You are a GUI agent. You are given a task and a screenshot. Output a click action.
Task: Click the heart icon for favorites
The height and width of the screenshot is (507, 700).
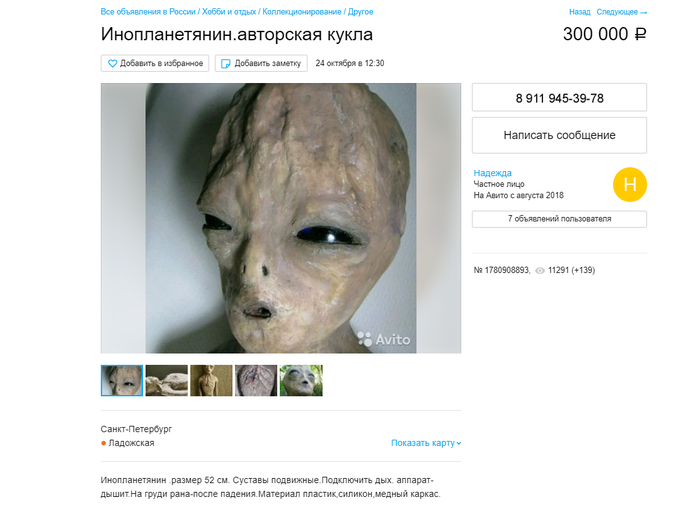112,63
